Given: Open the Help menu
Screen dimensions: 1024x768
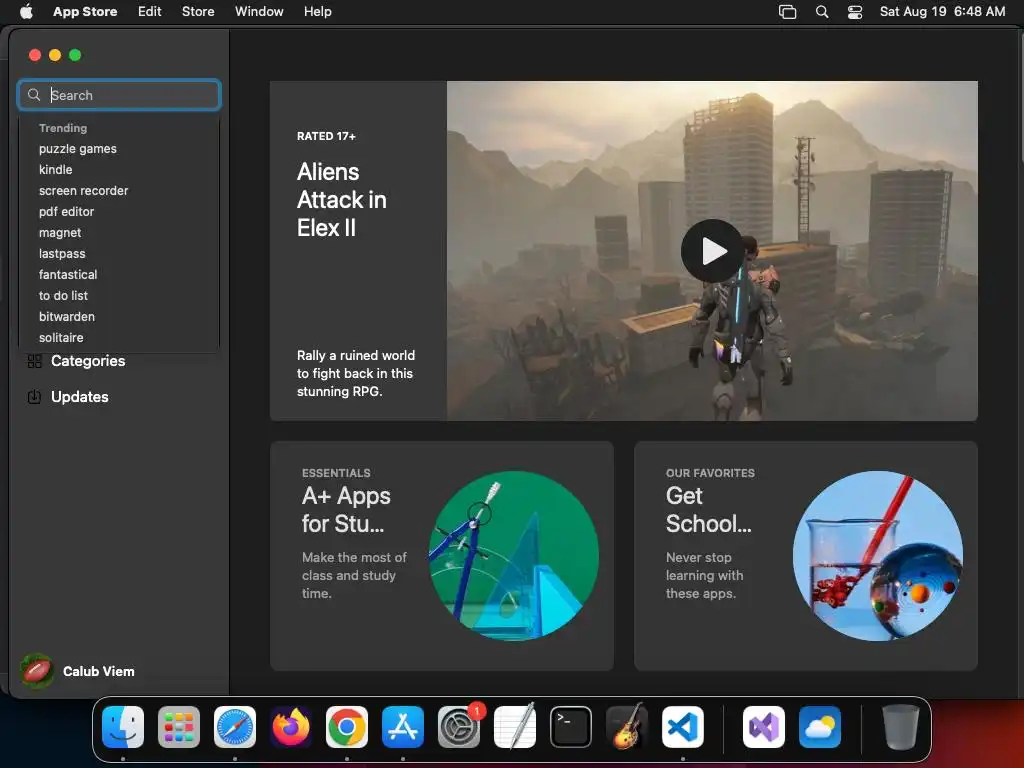Looking at the screenshot, I should click(x=317, y=11).
